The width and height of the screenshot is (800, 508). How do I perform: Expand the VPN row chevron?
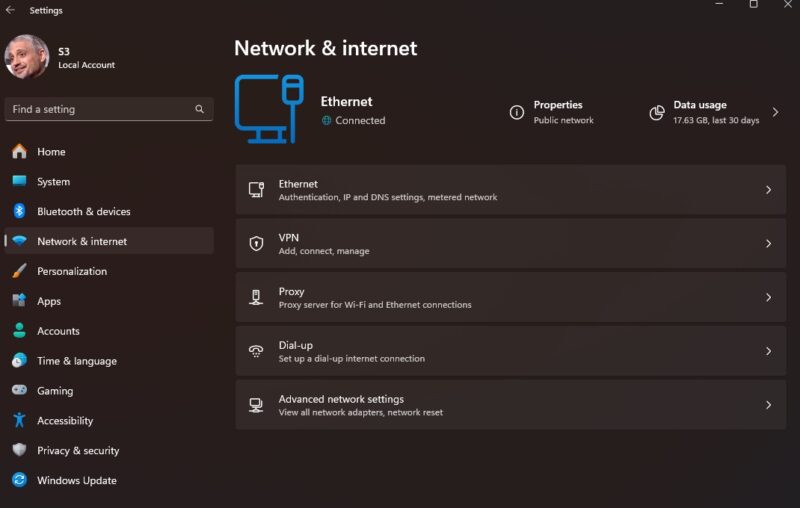tap(768, 244)
